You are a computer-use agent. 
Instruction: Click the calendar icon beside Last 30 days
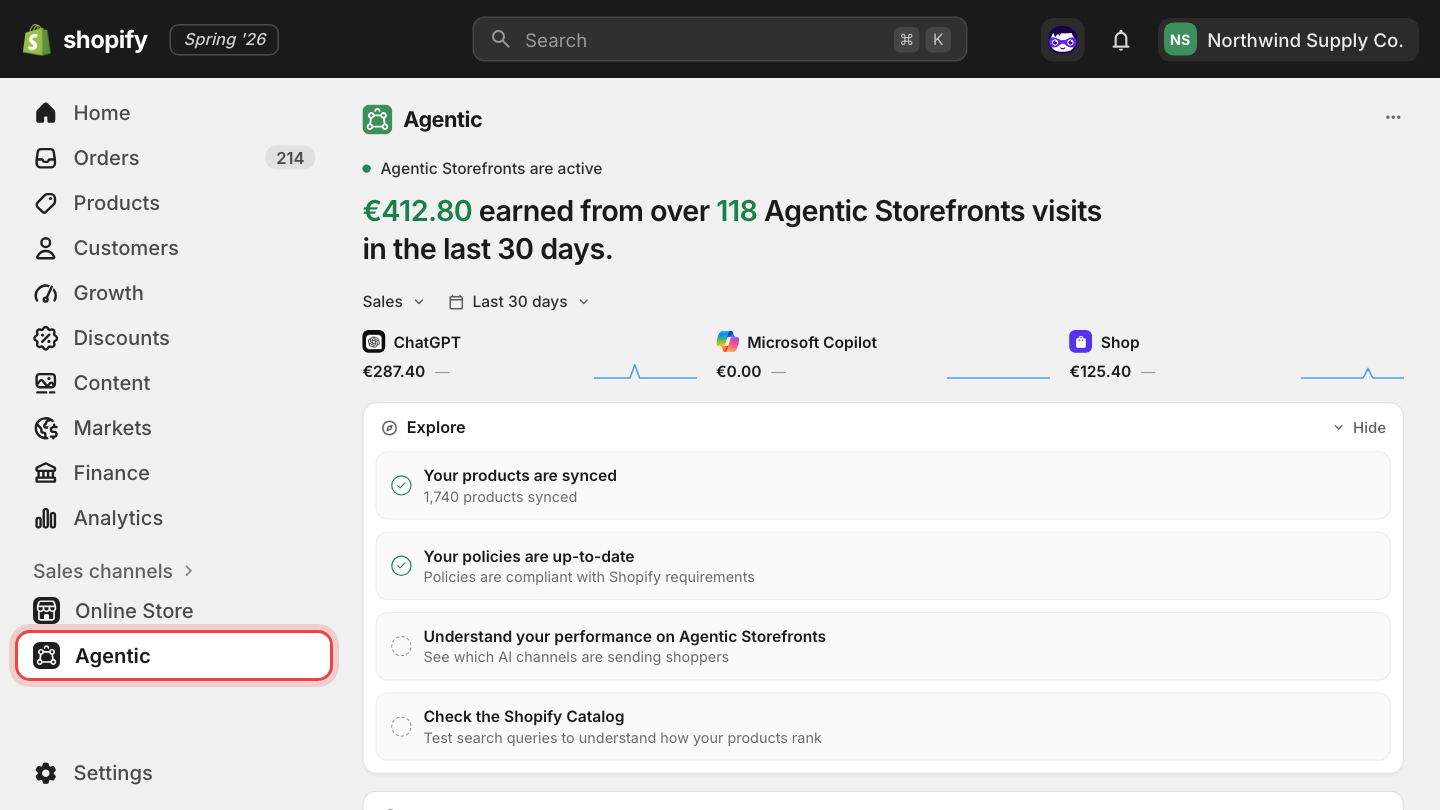456,301
